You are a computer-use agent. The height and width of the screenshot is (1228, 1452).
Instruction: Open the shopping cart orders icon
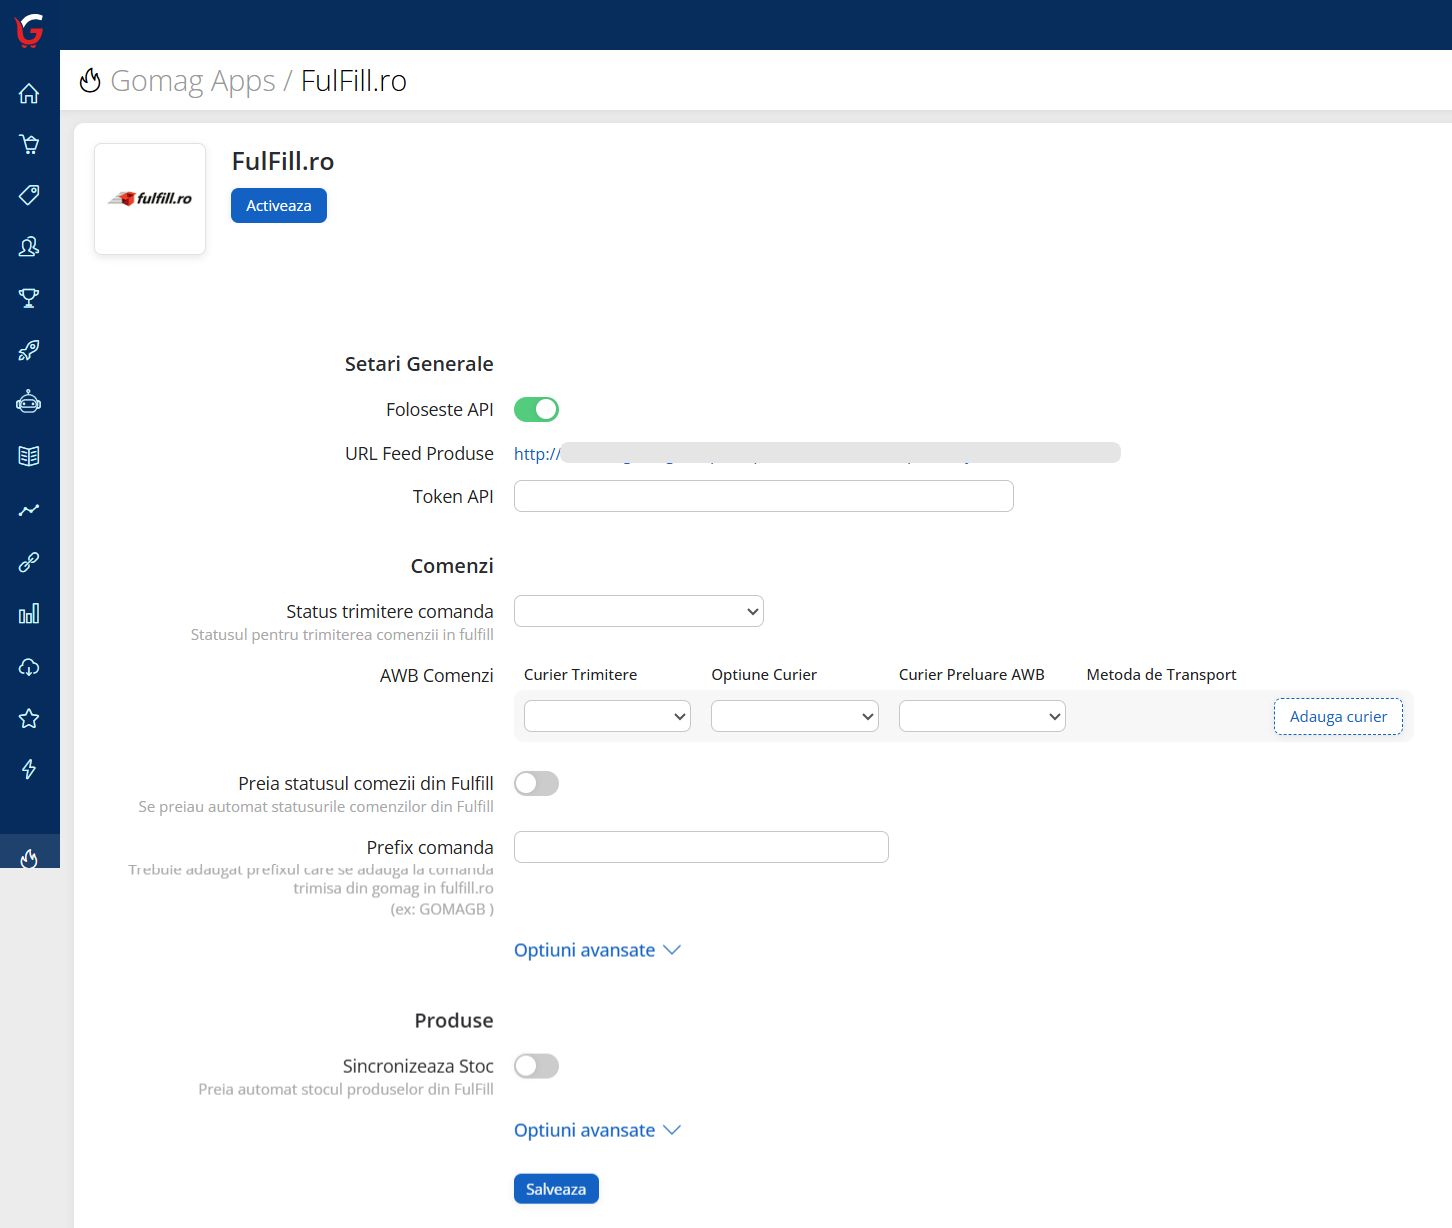(29, 144)
